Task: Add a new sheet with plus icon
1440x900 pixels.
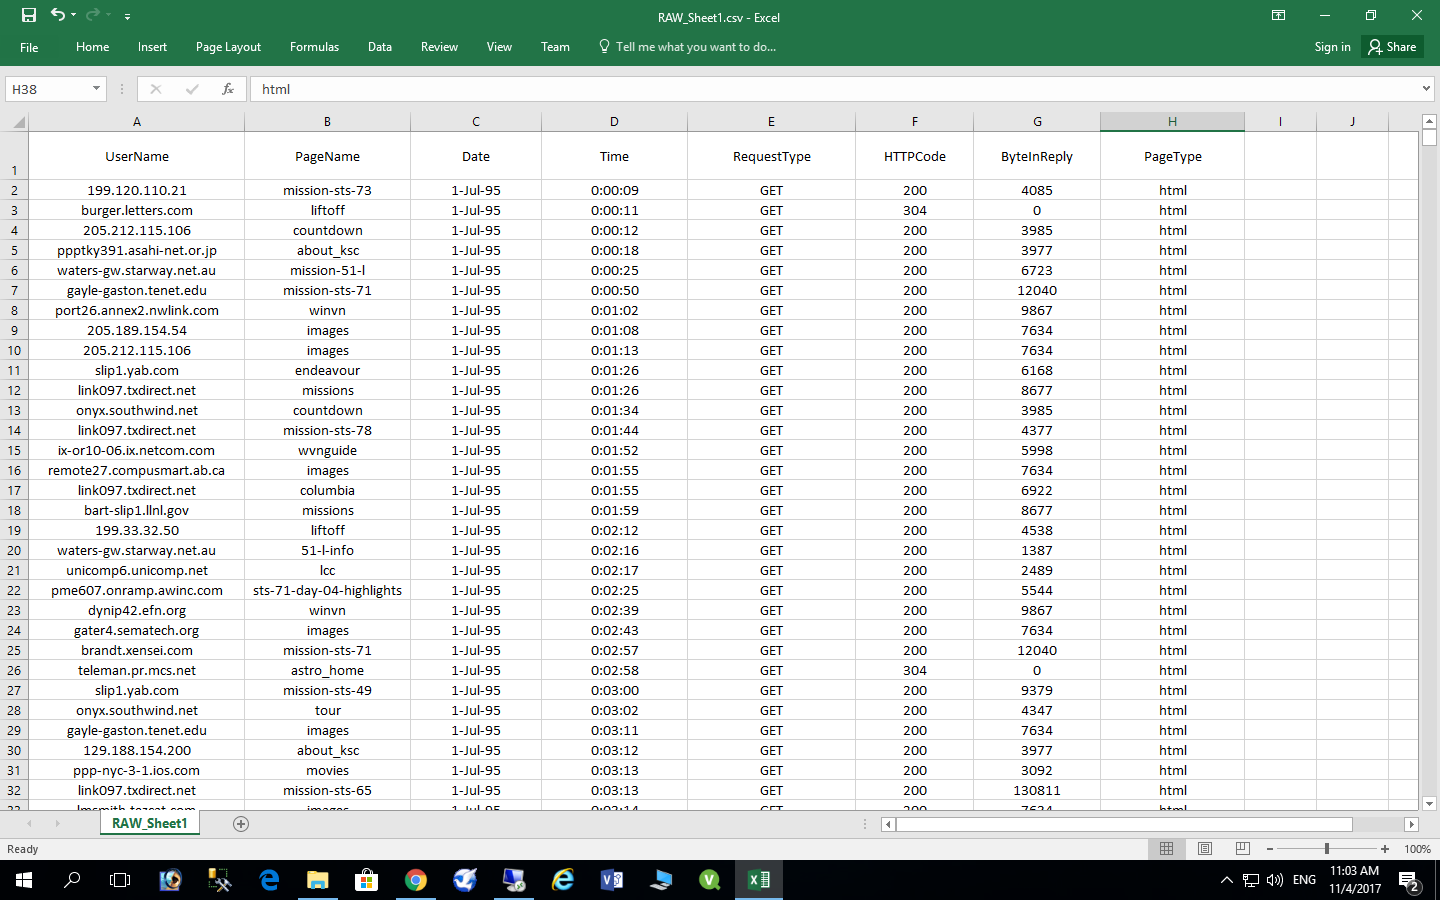Action: coord(241,824)
